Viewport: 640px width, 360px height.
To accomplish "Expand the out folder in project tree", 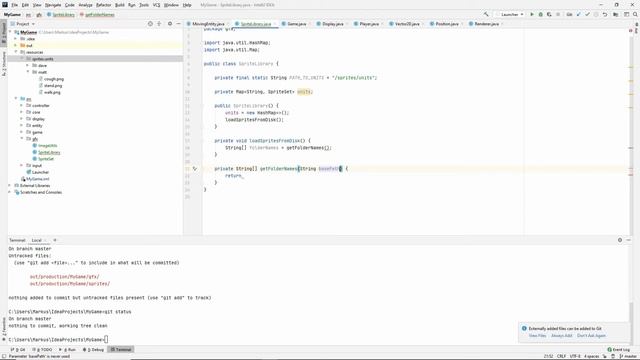I will pos(16,45).
